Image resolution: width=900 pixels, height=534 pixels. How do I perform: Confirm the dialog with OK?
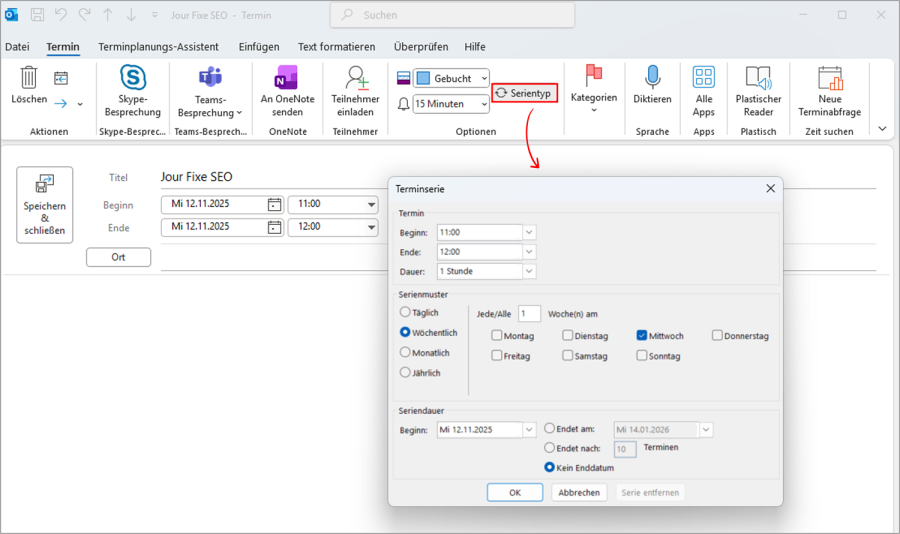point(515,493)
